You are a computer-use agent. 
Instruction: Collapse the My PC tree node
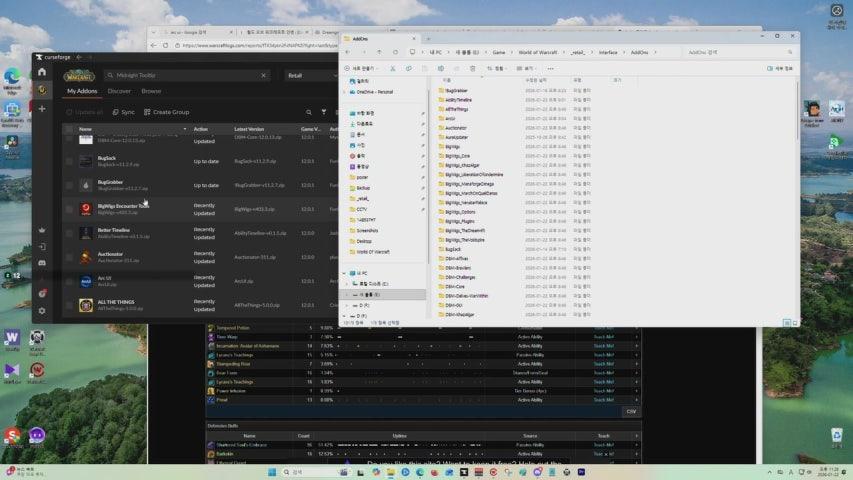[x=344, y=273]
